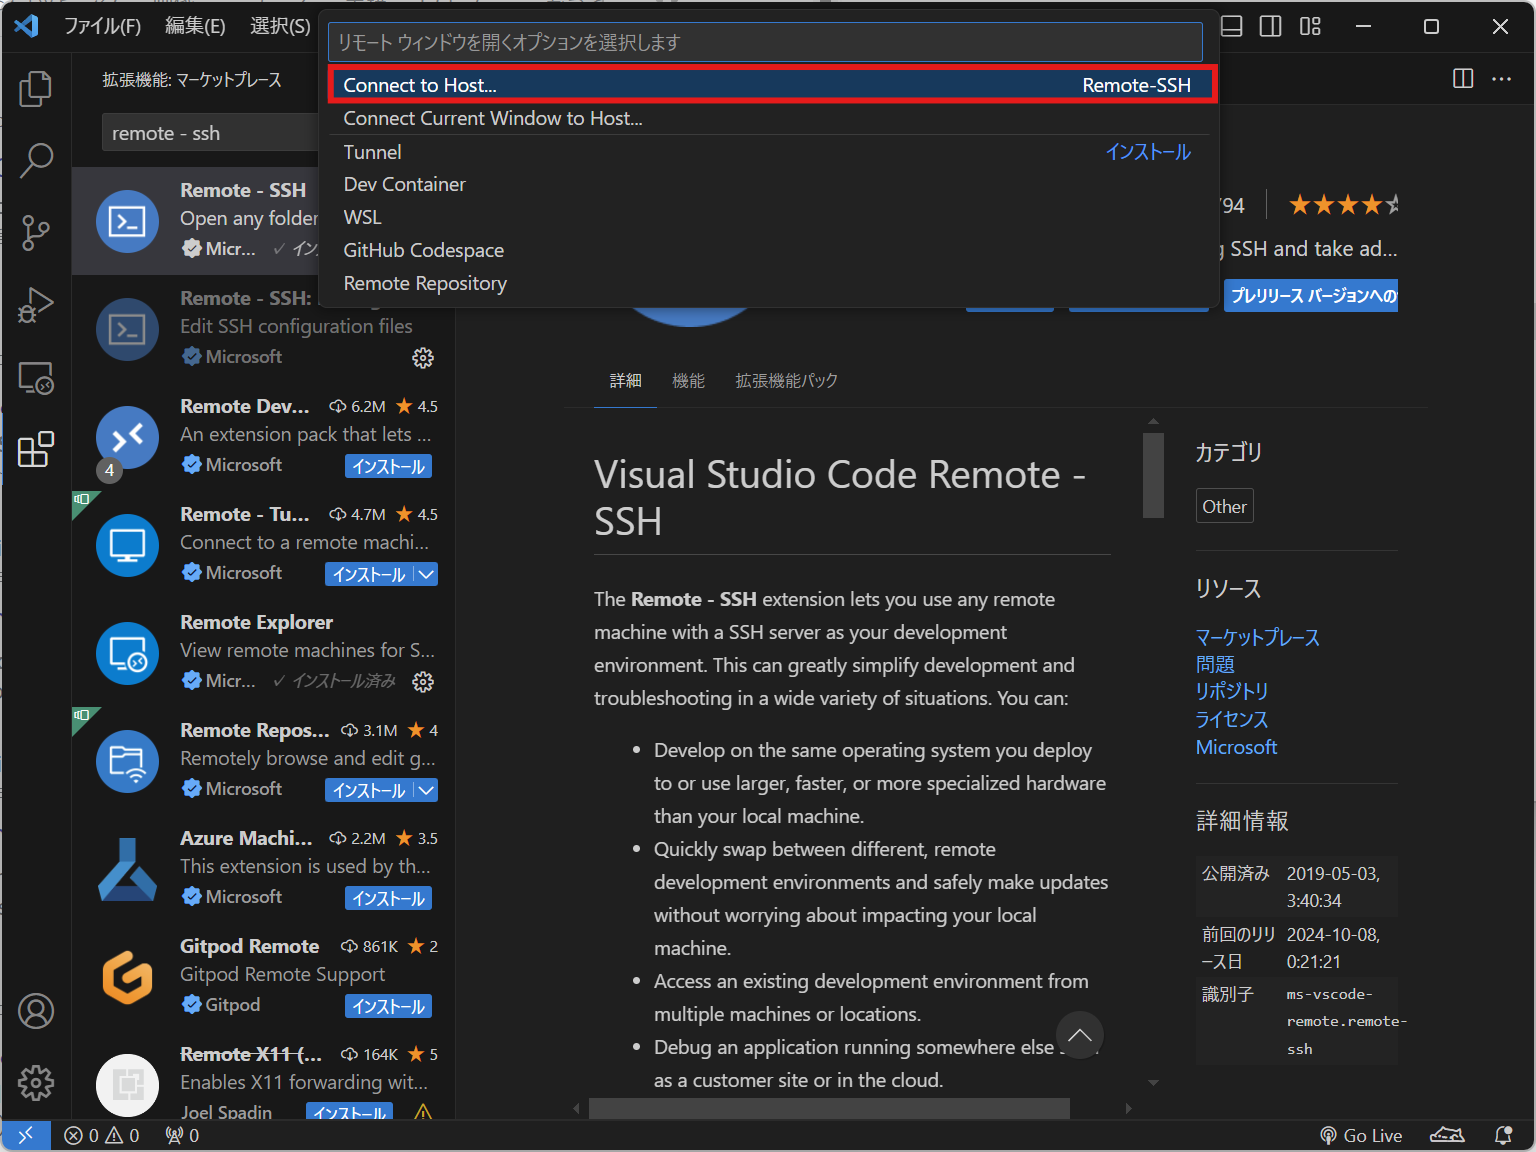Open settings gear for the Remote - SSH extension
This screenshot has height=1152, width=1536.
(423, 357)
